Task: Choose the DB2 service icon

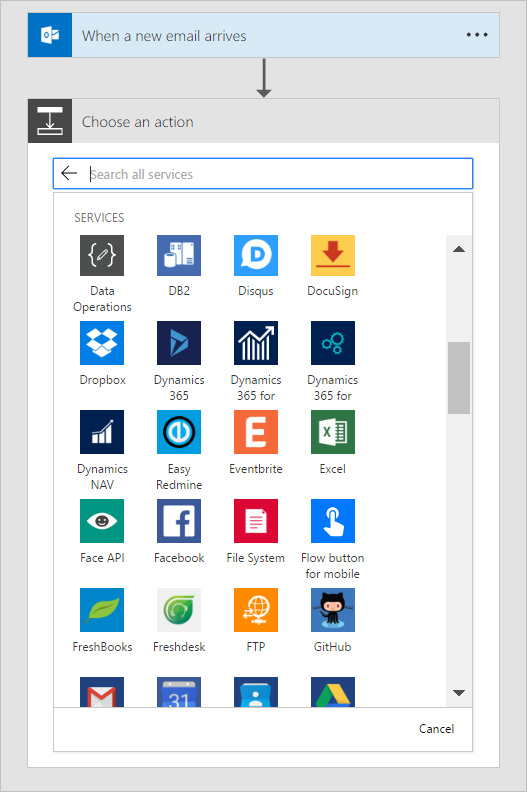Action: pyautogui.click(x=179, y=256)
